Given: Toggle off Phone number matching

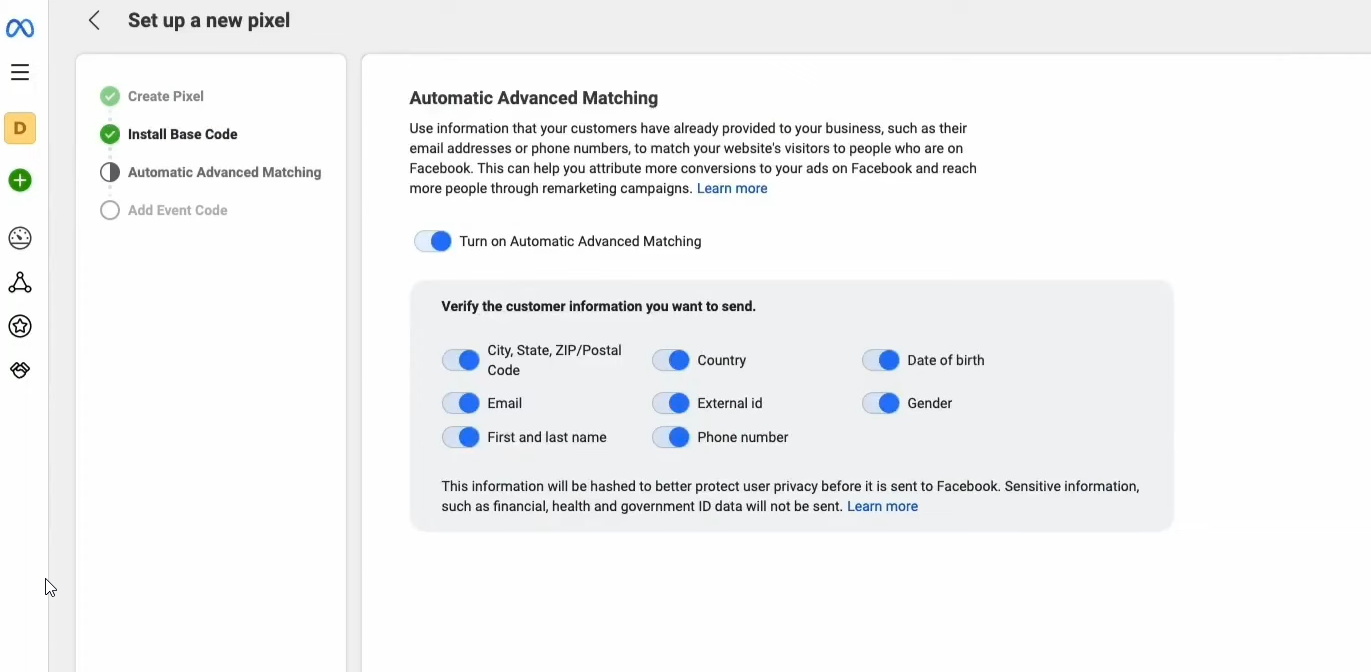Looking at the screenshot, I should point(671,438).
